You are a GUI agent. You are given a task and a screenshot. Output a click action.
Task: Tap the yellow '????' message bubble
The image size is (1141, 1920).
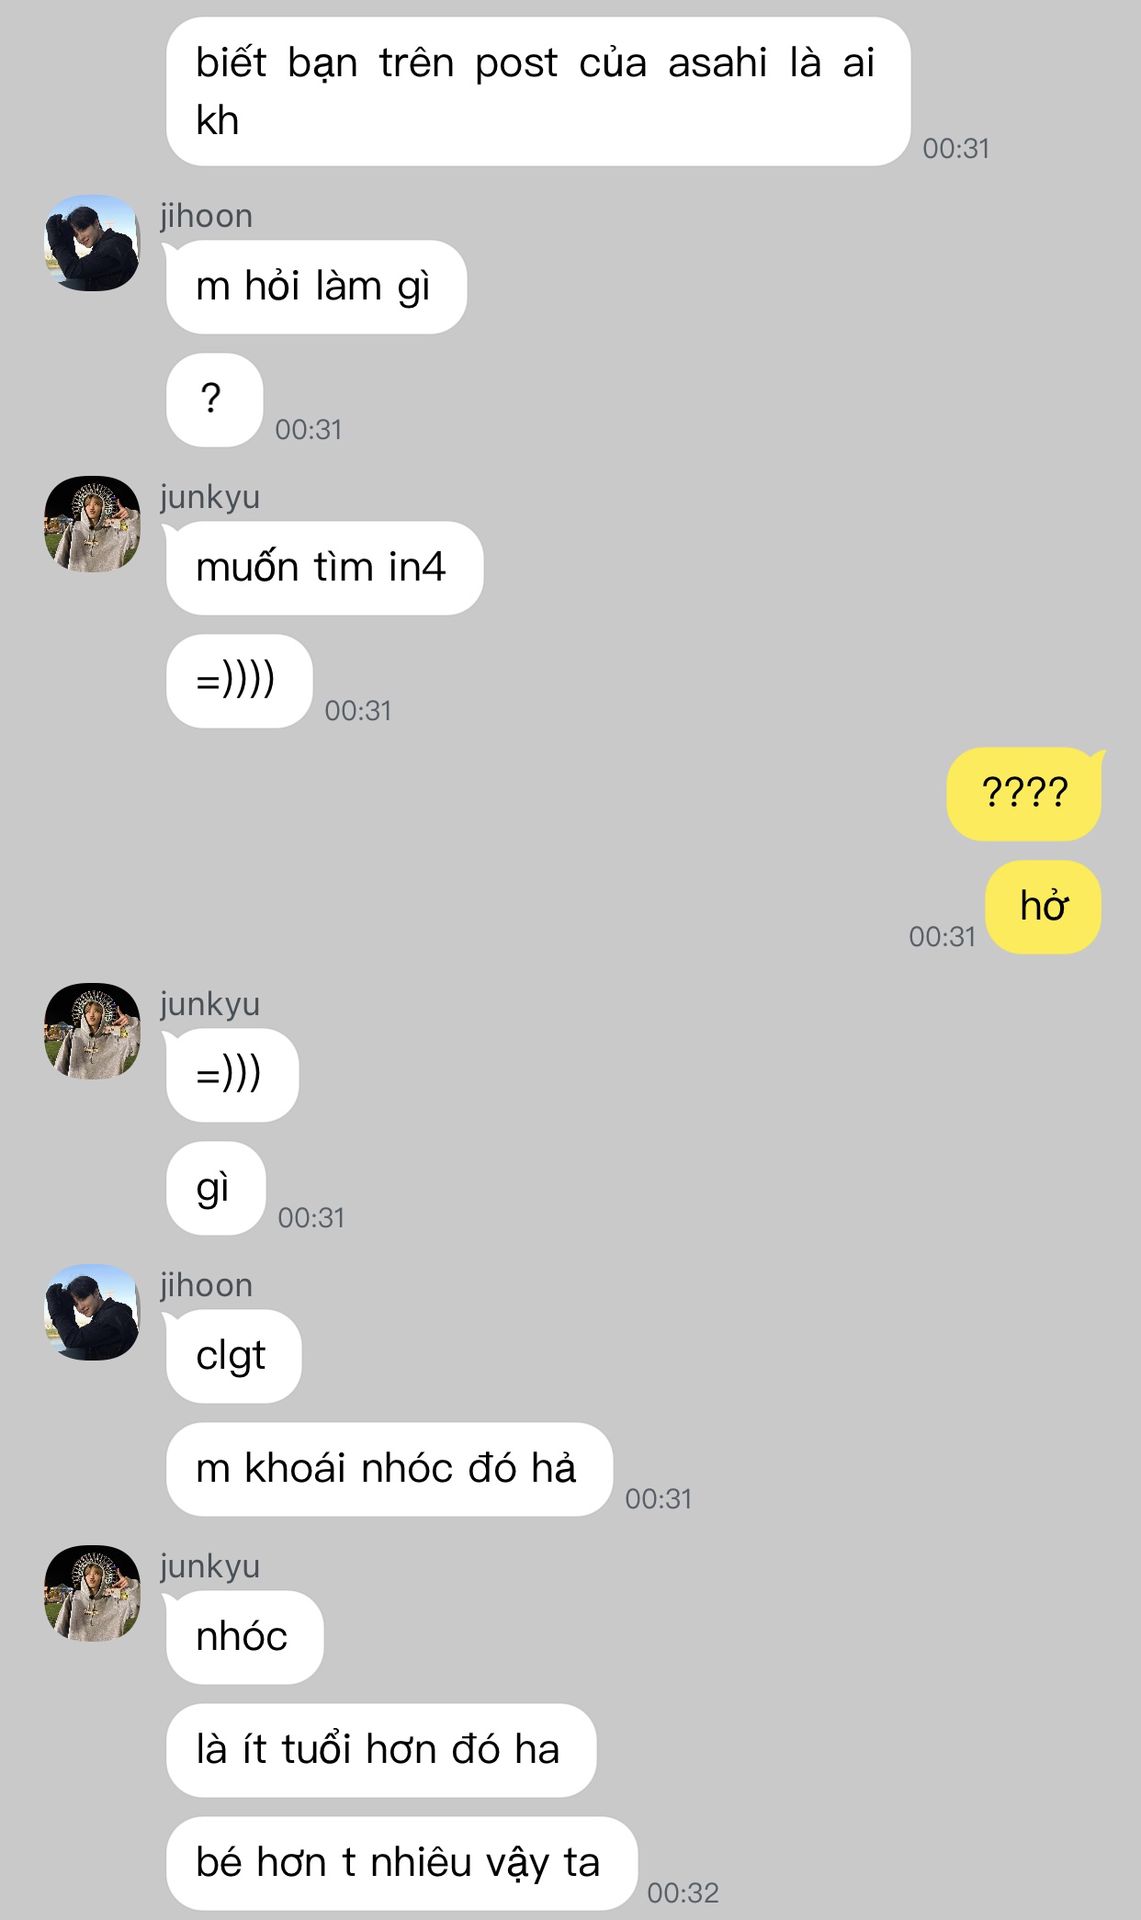1024,794
